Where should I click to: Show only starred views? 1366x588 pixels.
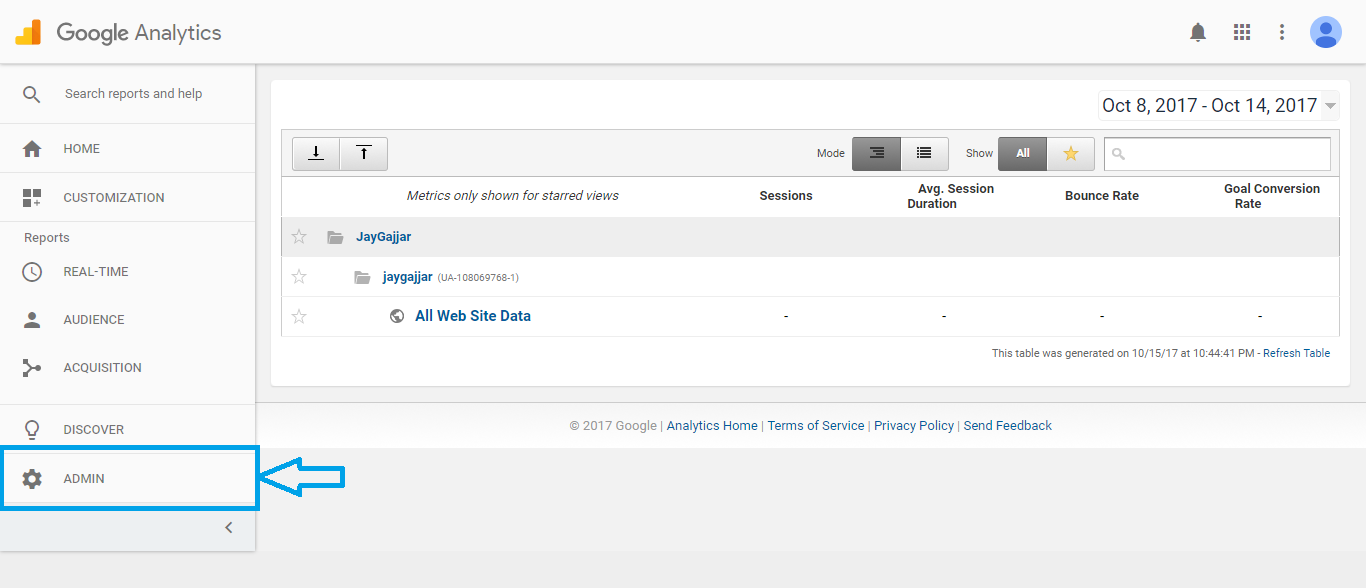click(1071, 153)
